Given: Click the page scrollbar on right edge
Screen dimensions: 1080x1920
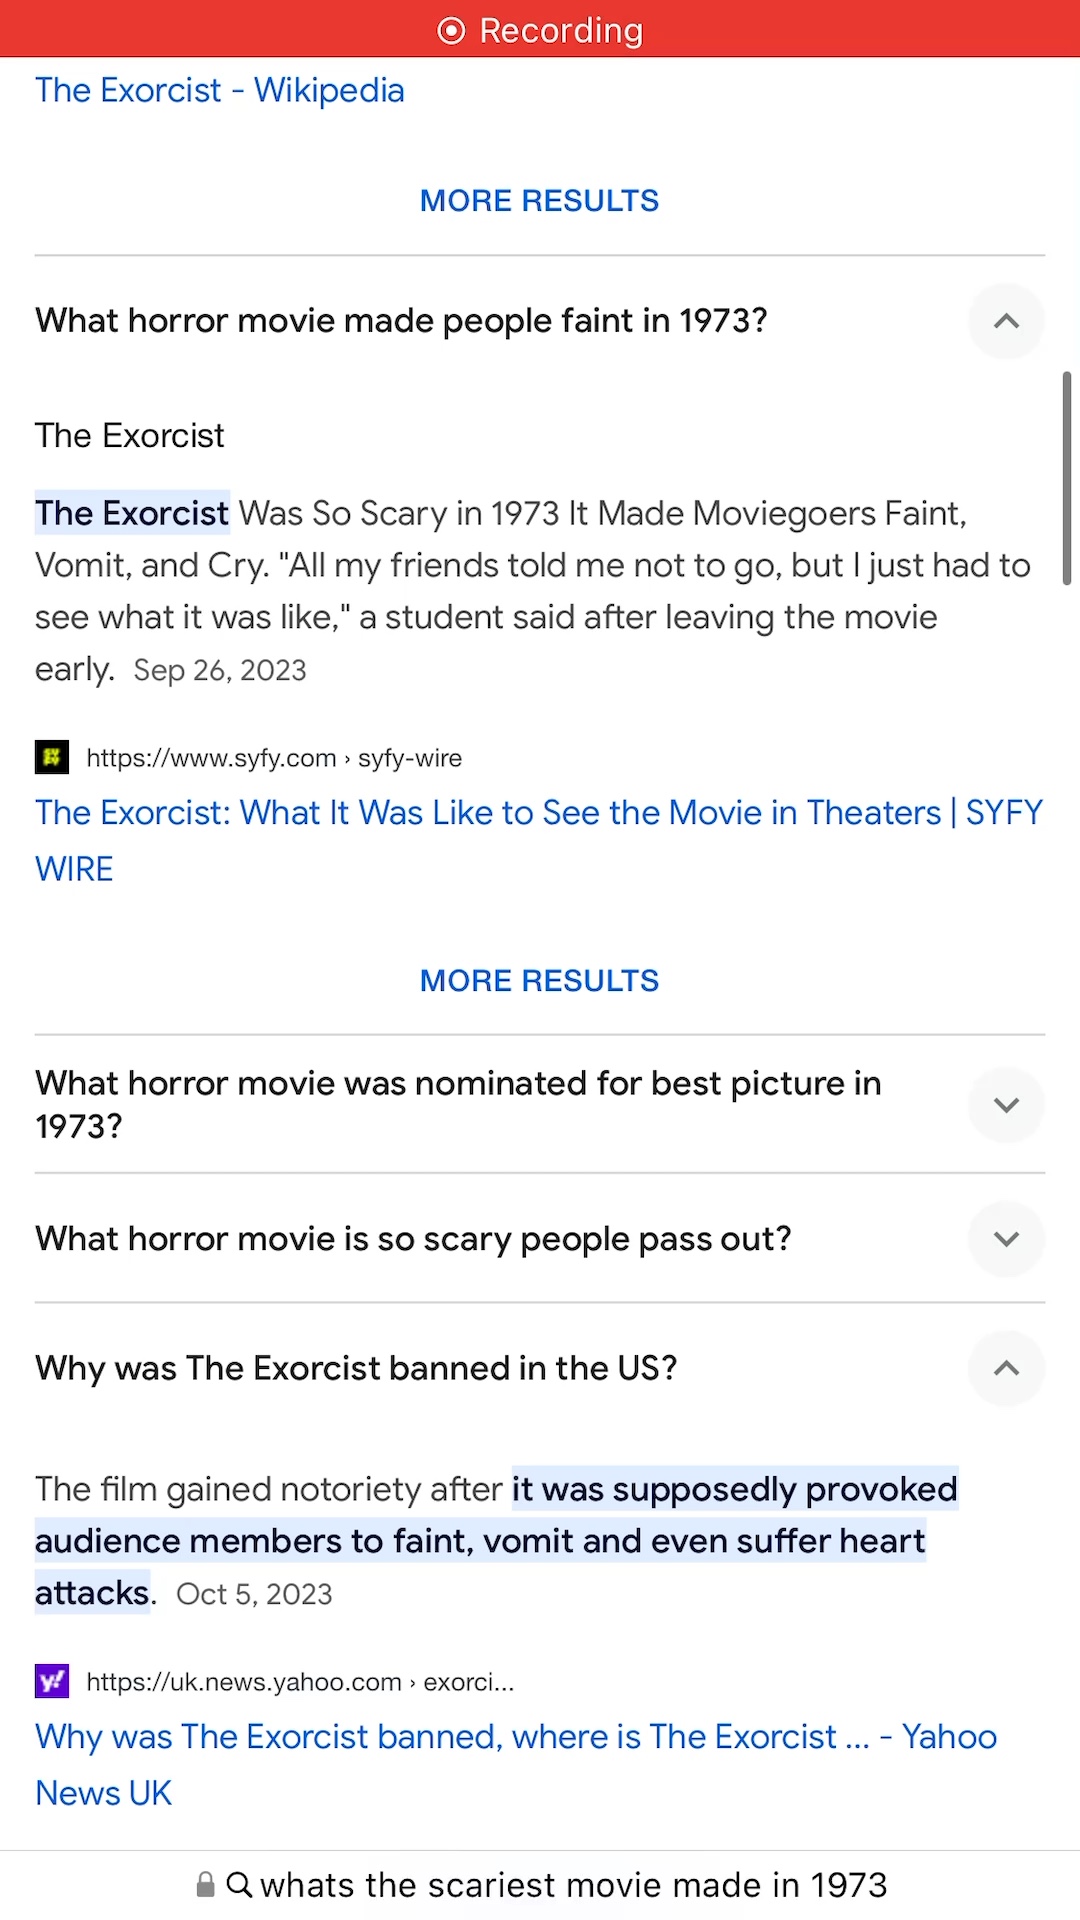Looking at the screenshot, I should (x=1066, y=478).
